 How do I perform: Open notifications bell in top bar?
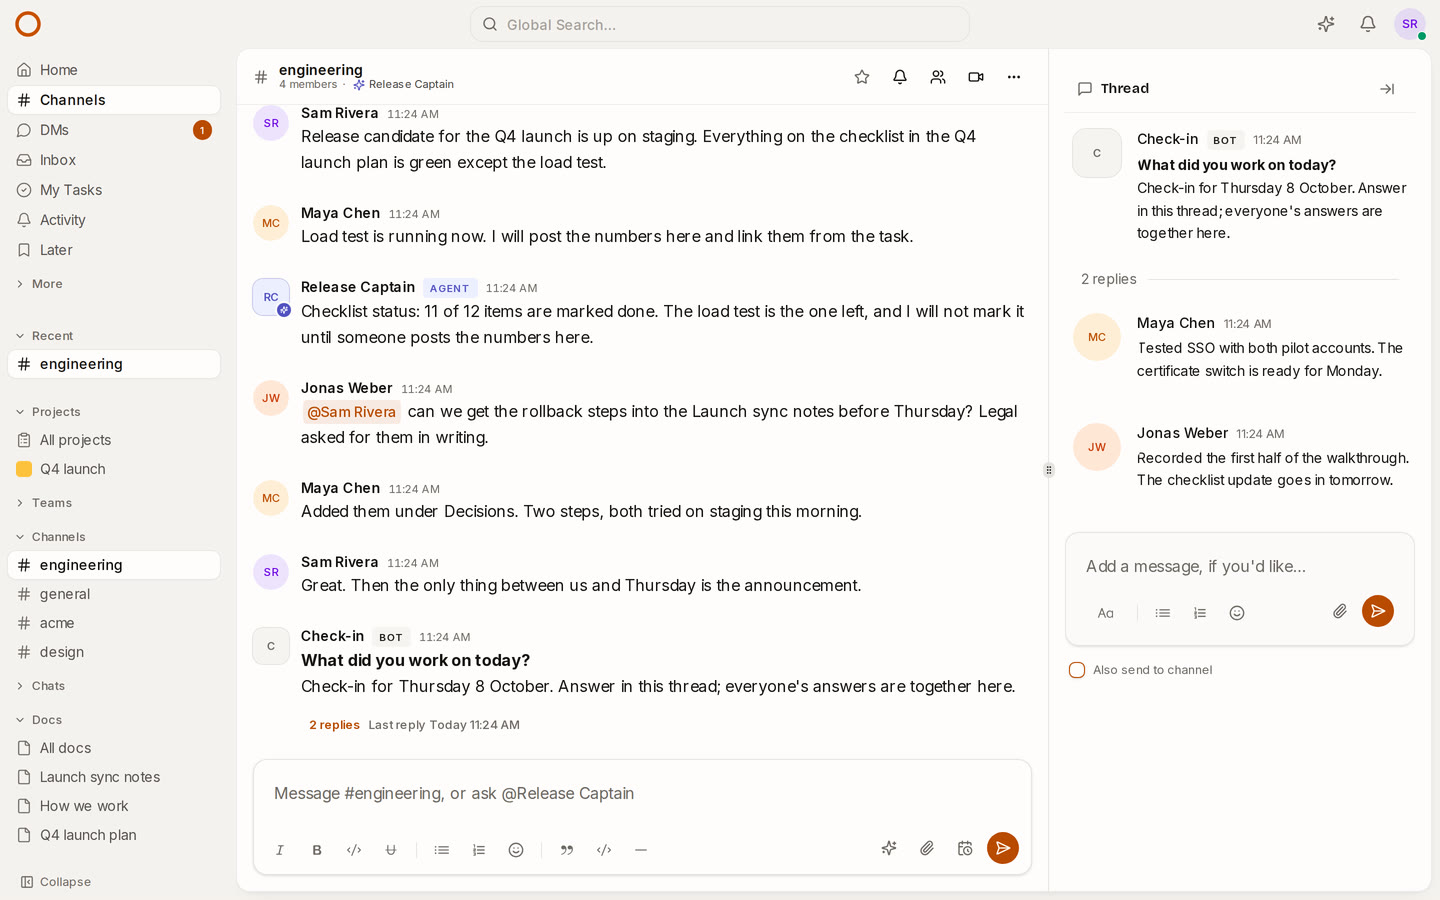point(1368,24)
